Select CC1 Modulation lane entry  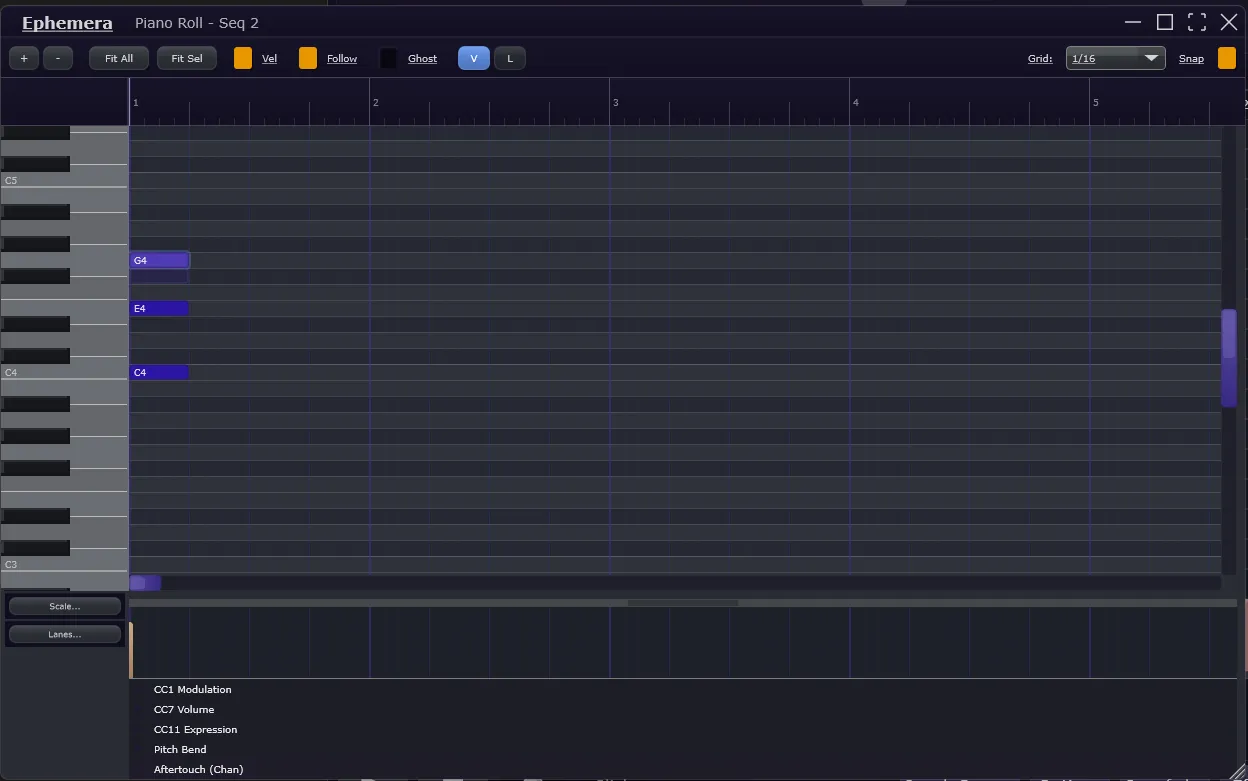tap(192, 689)
